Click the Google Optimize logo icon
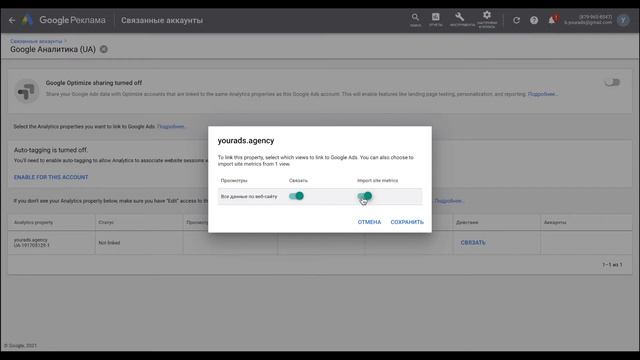 [x=27, y=91]
